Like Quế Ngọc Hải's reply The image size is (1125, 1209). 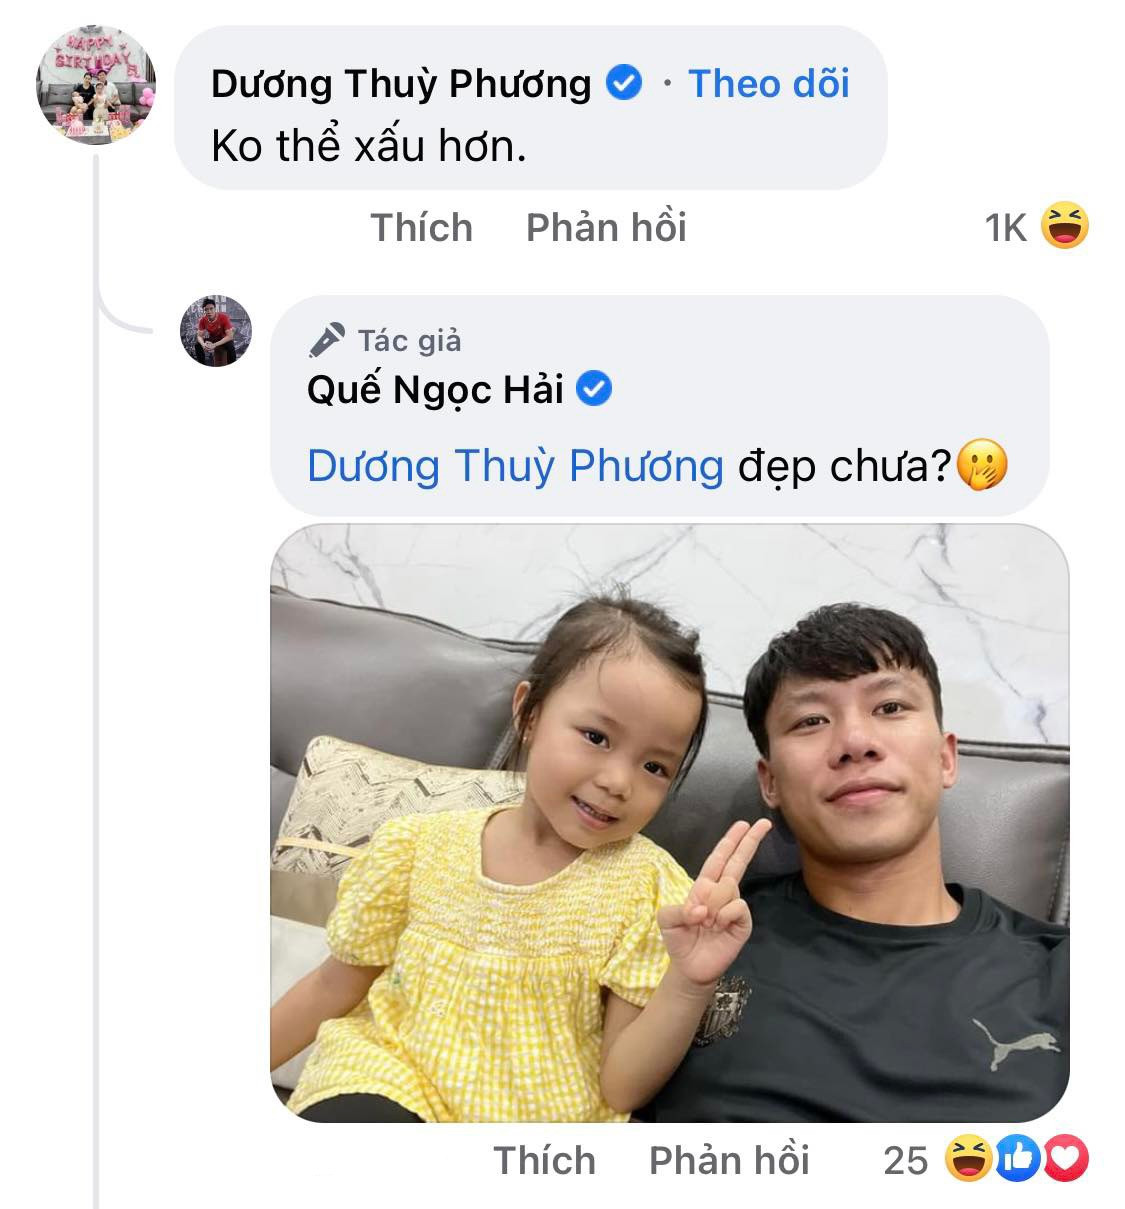[544, 1160]
